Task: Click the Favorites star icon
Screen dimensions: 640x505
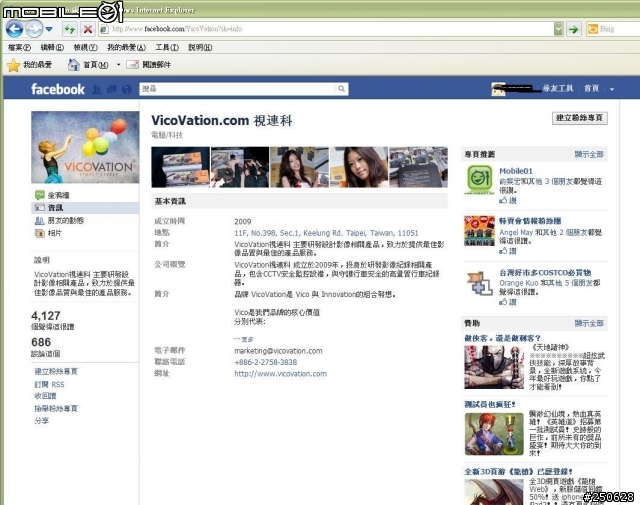Action: click(x=13, y=65)
